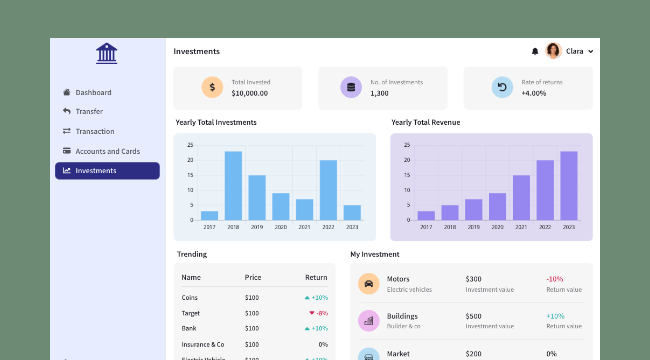Viewport: 650px width, 360px height.
Task: Click the dollar sign Total Invested icon
Action: pyautogui.click(x=212, y=87)
